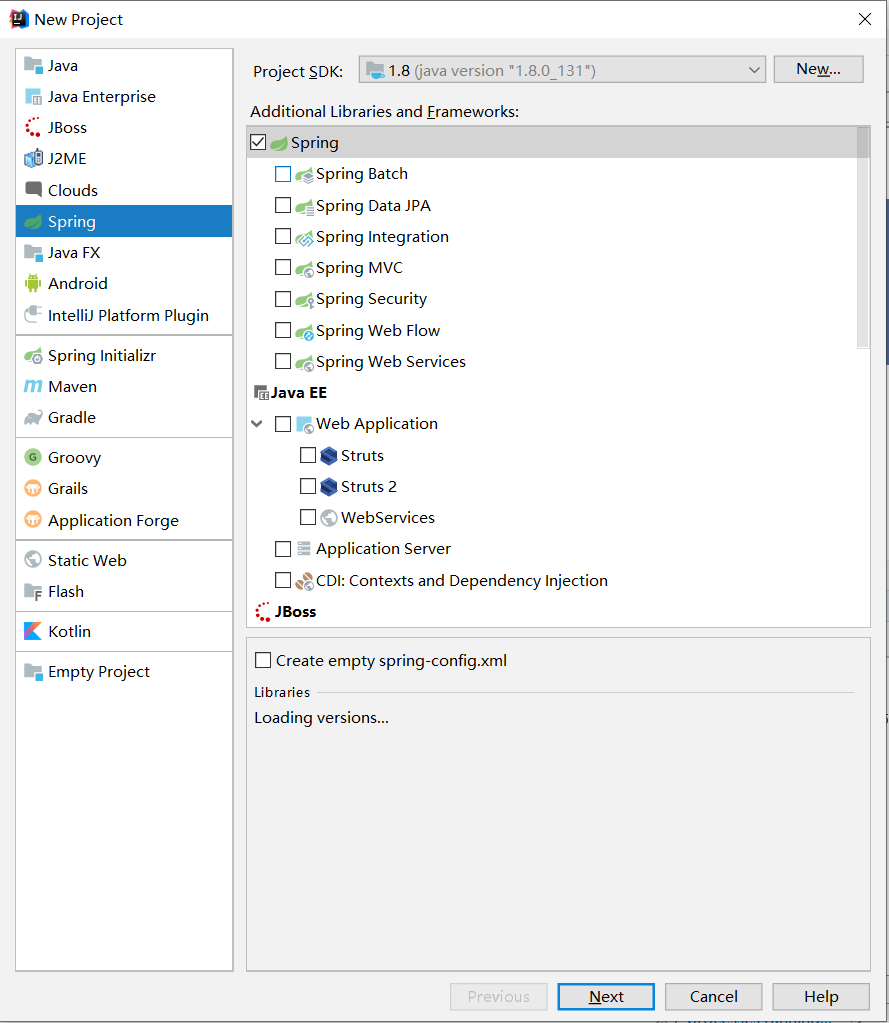Screen dimensions: 889x1023
Task: Select the Spring MVC row label
Action: [x=359, y=267]
